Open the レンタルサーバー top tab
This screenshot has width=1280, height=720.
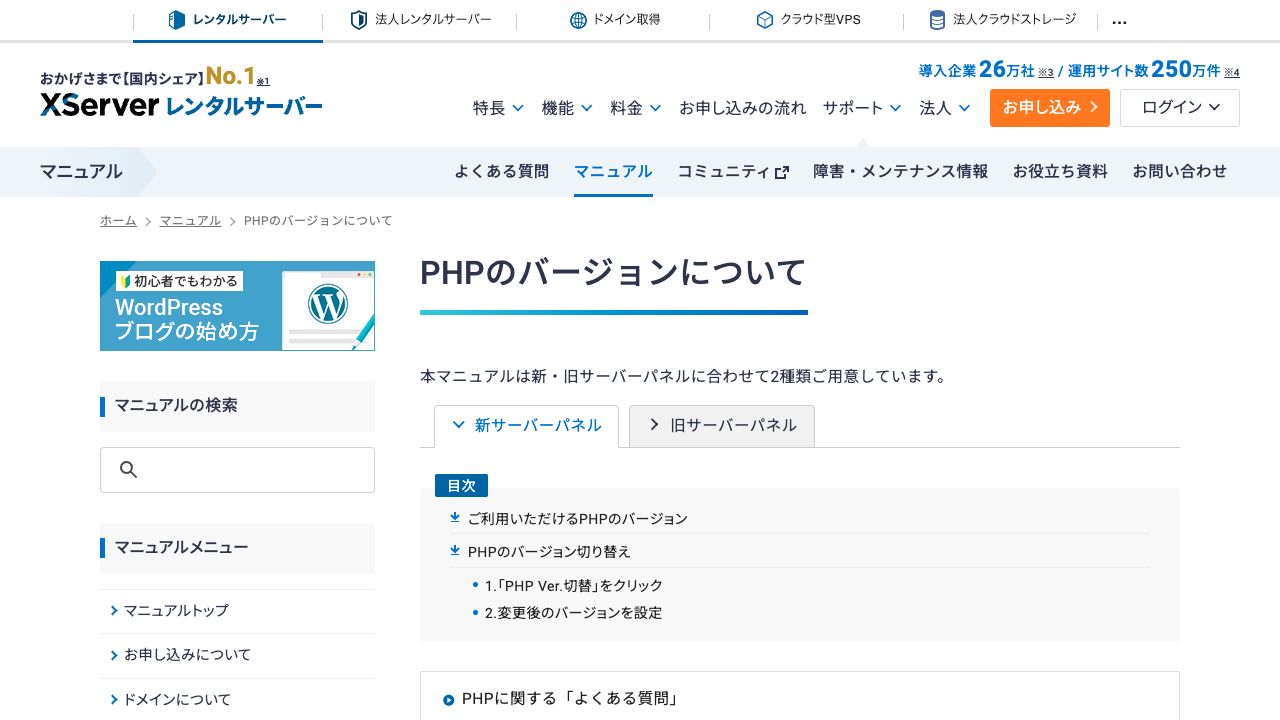(228, 20)
